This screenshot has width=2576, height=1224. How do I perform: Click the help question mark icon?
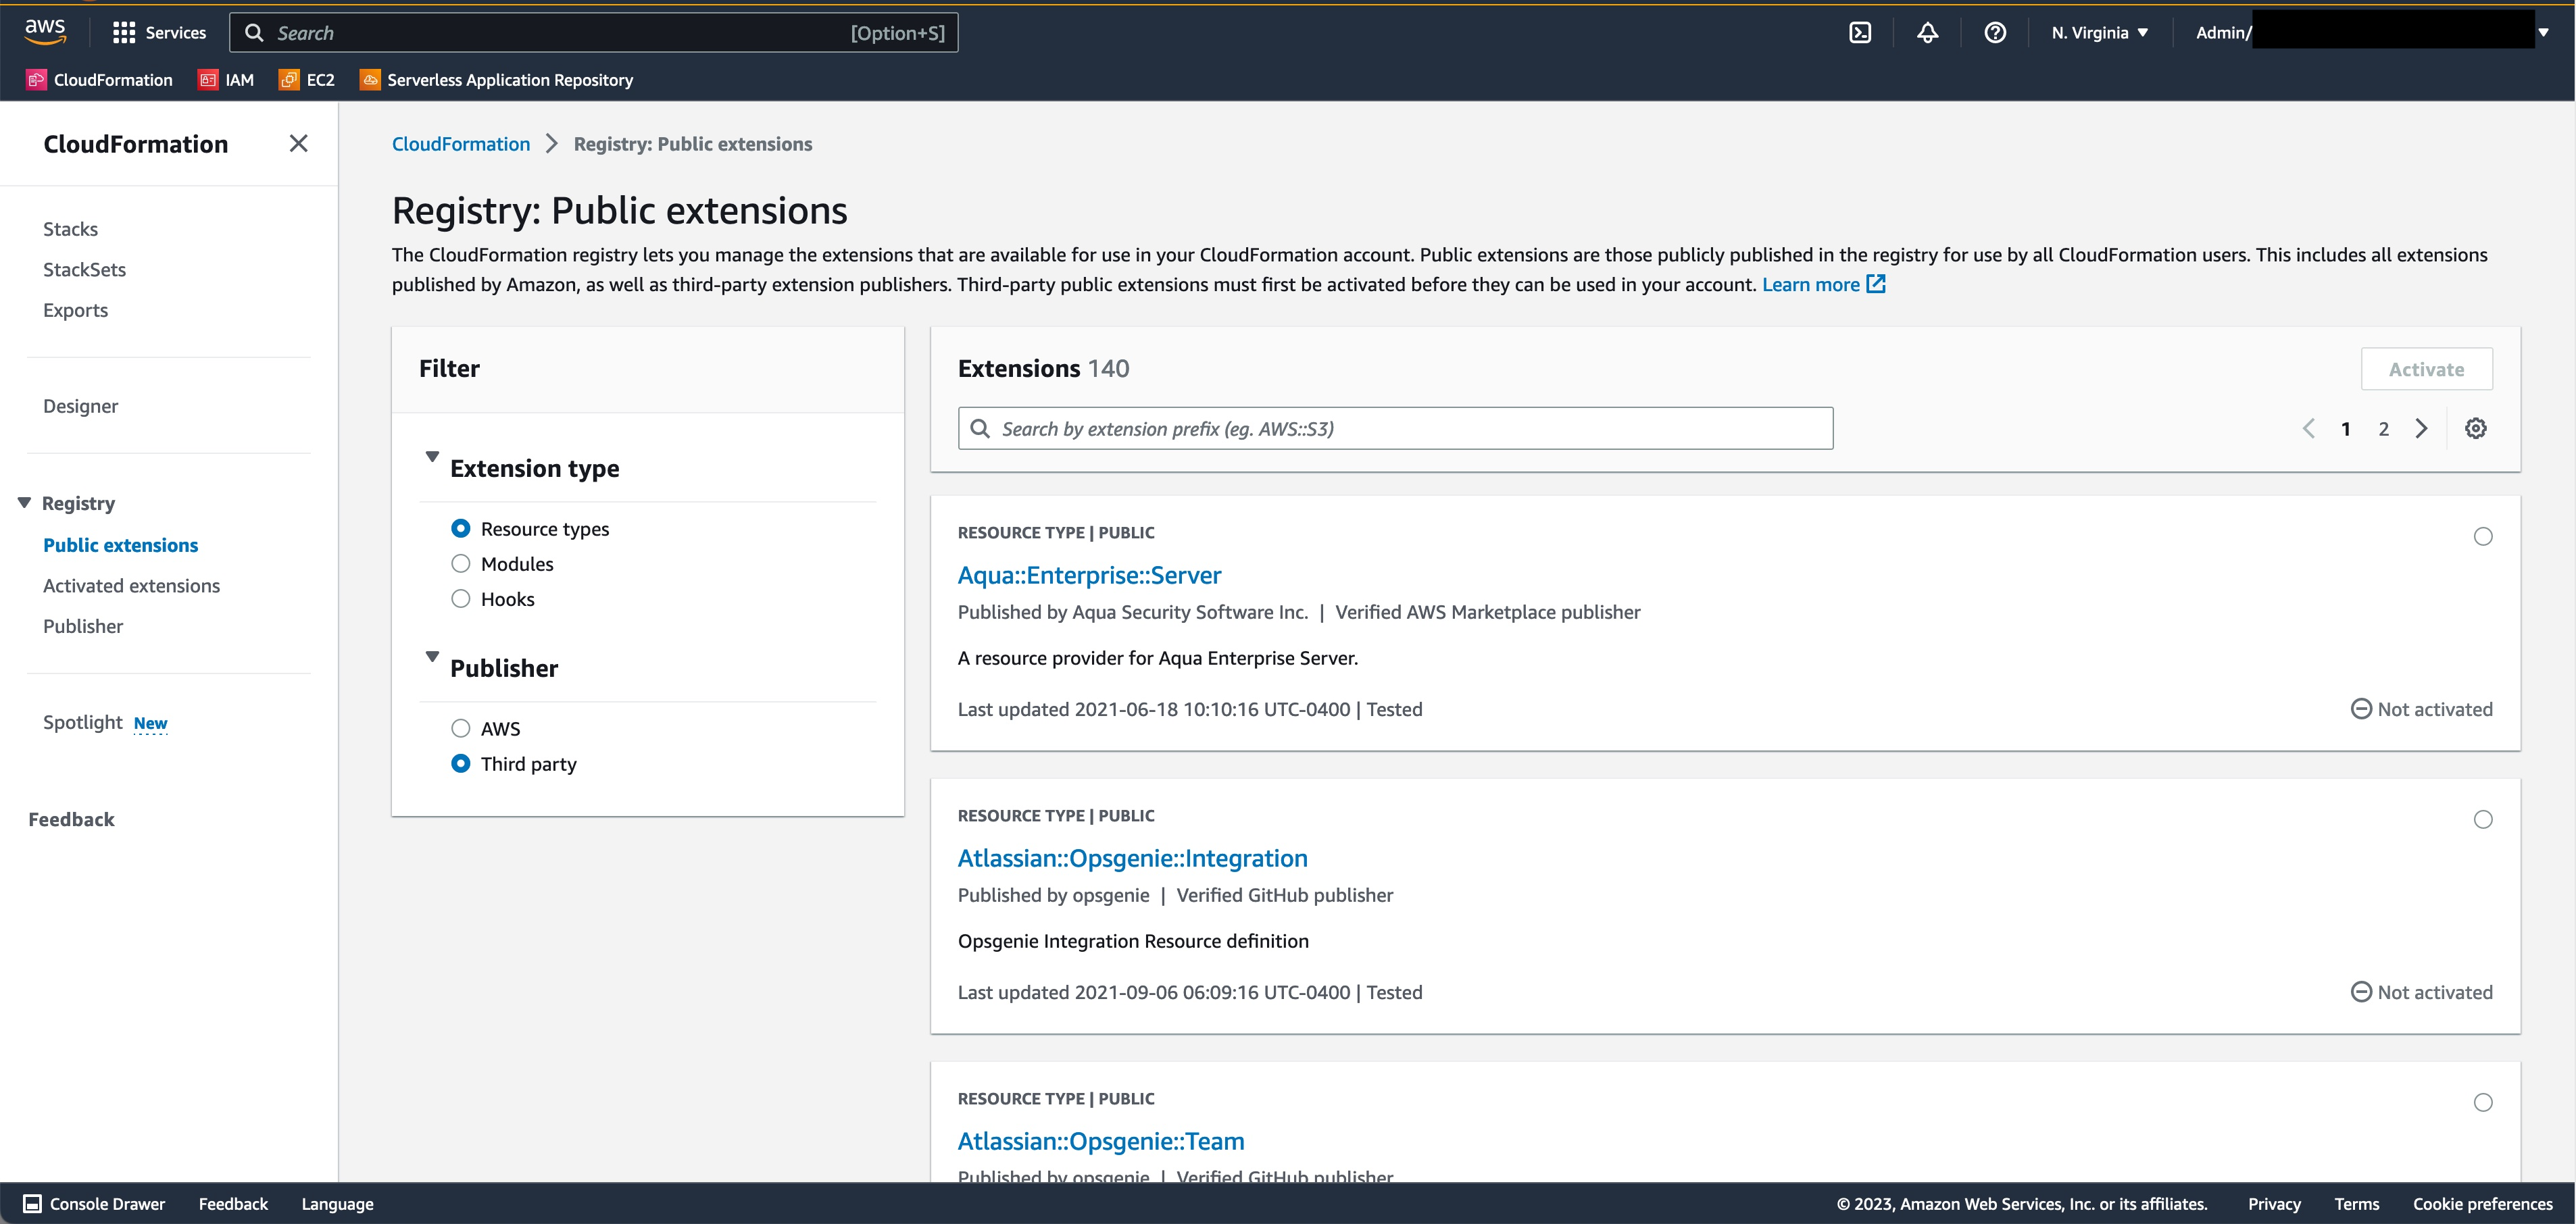(x=1995, y=33)
